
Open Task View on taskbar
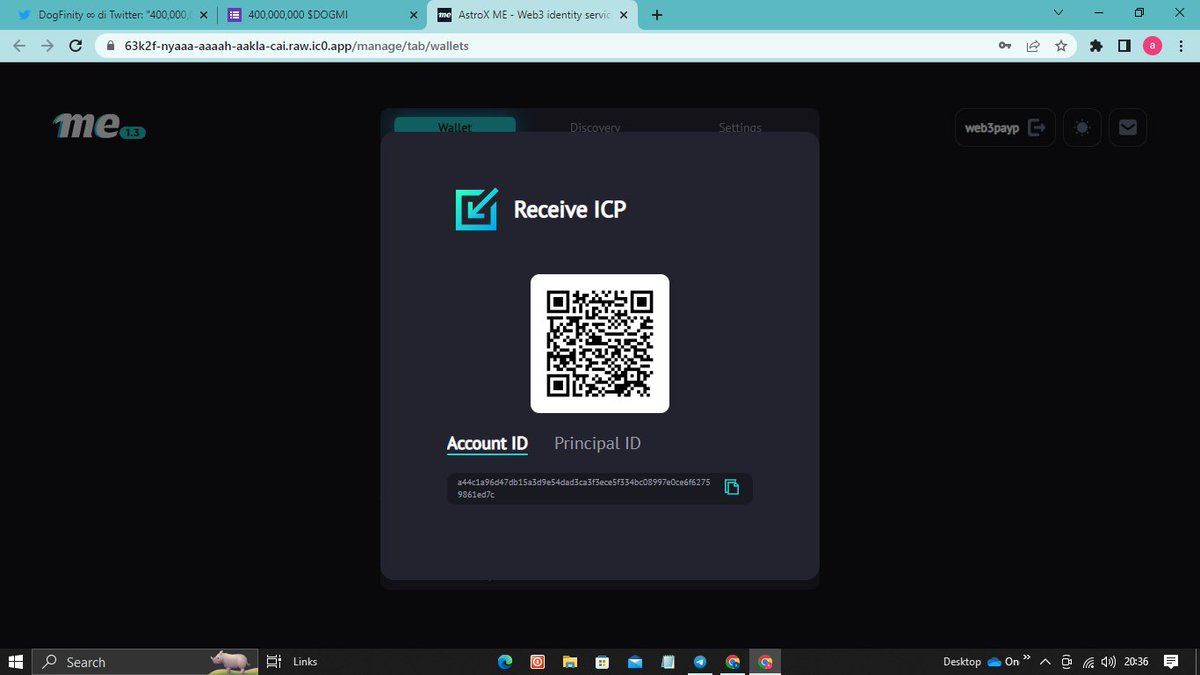(274, 661)
